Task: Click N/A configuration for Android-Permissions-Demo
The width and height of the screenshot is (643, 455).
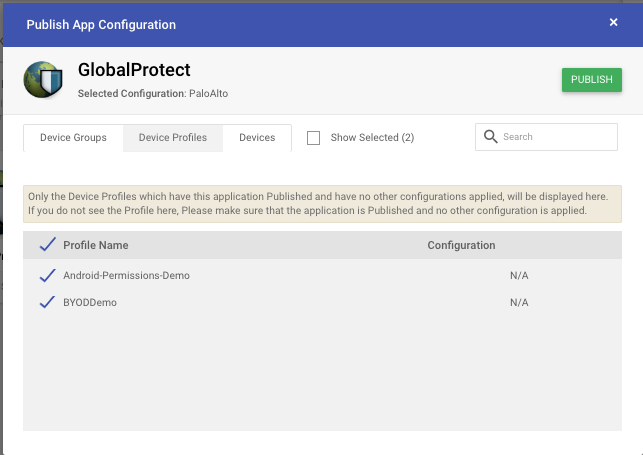Action: tap(519, 275)
